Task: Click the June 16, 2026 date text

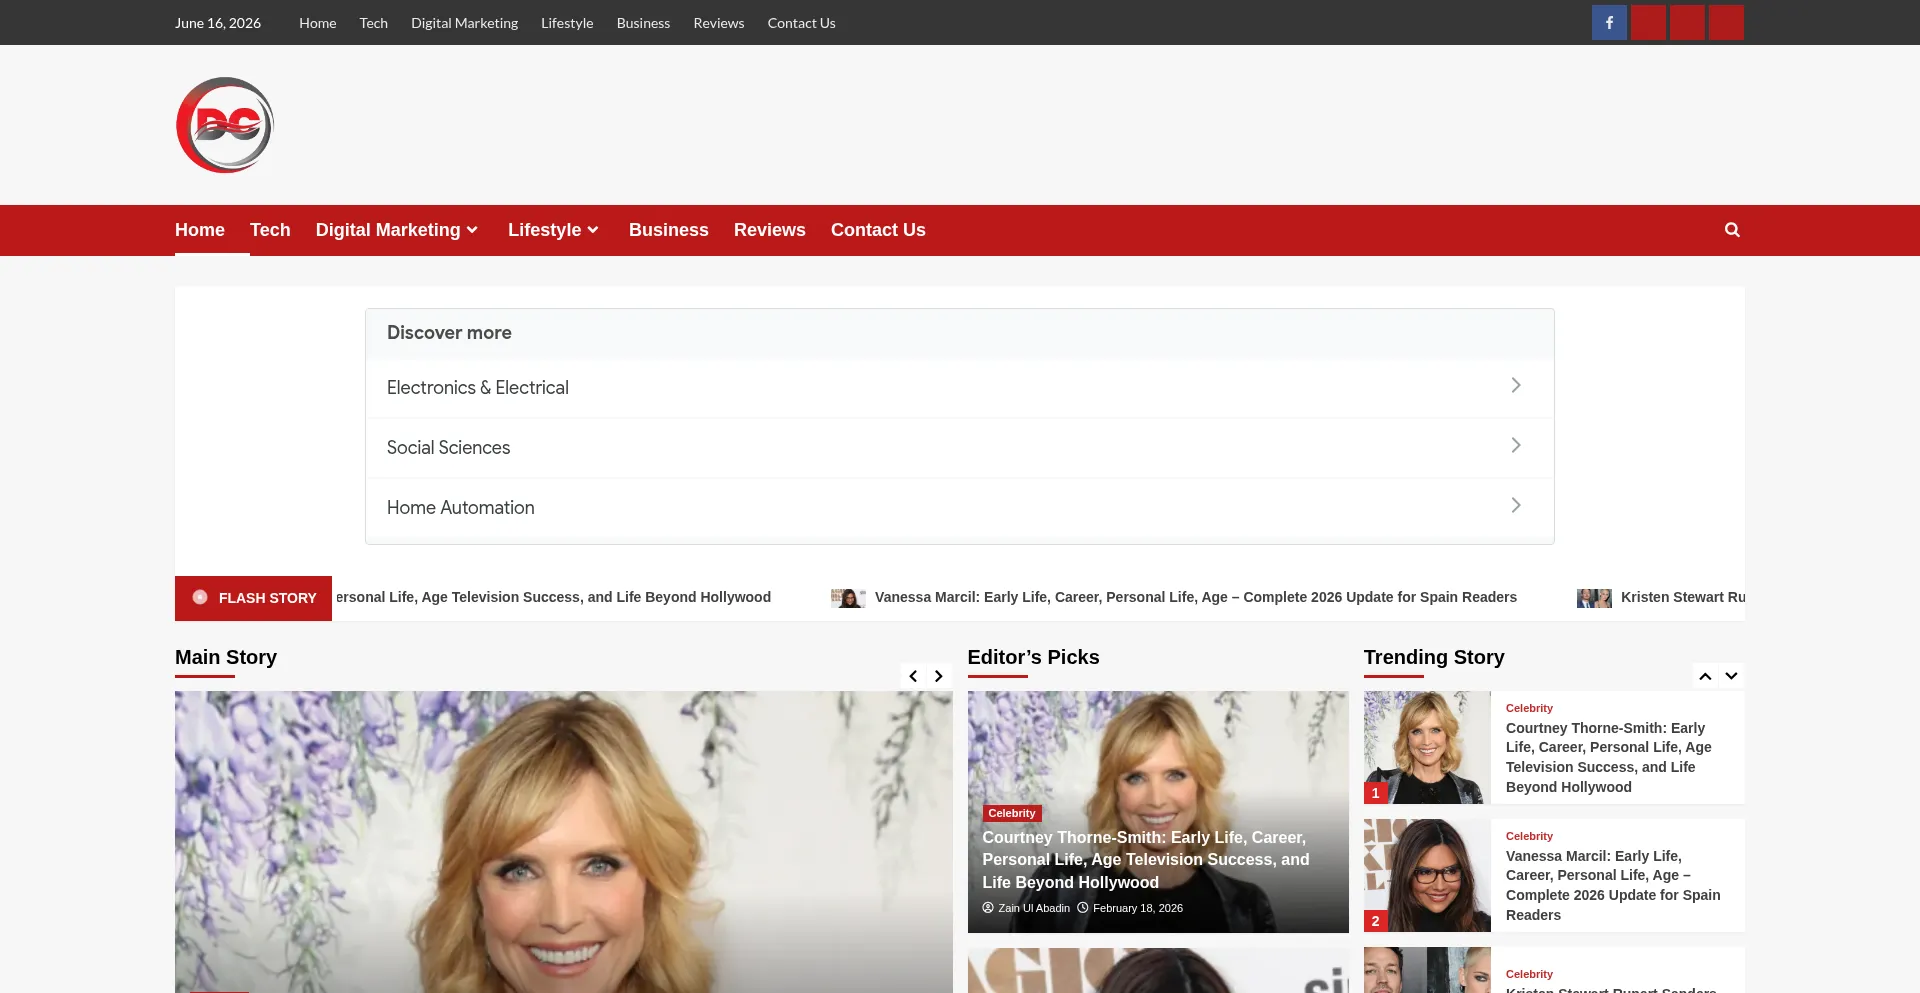Action: (x=218, y=23)
